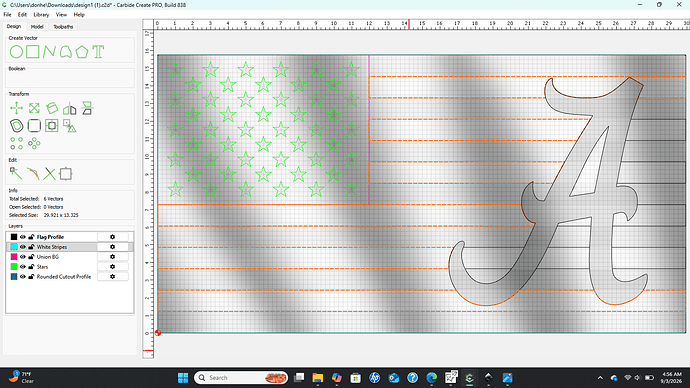The image size is (690, 388).
Task: Click the taskbar Search box
Action: [241, 378]
